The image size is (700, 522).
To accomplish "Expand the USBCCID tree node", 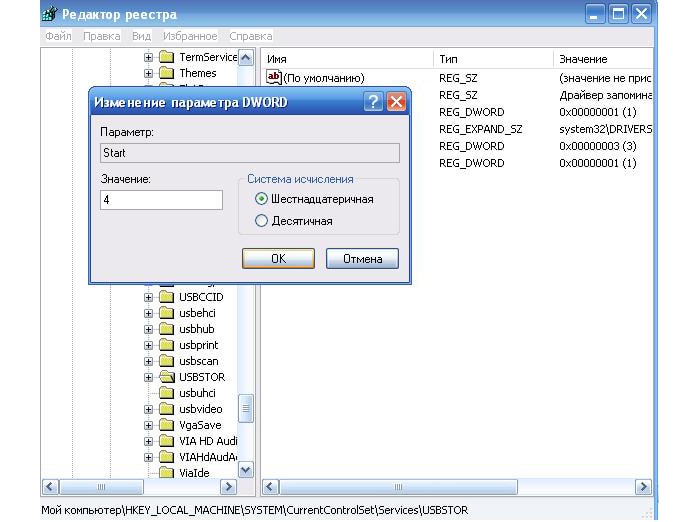I will (149, 297).
